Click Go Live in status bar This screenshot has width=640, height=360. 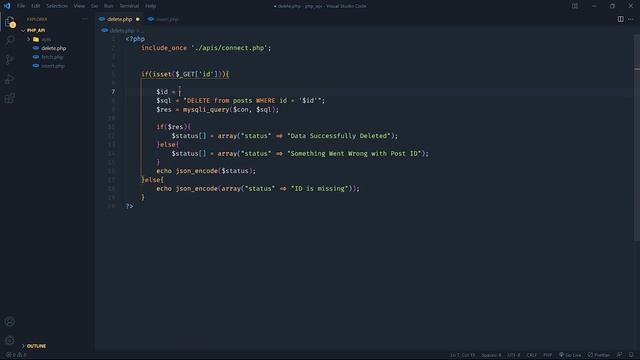click(x=570, y=355)
